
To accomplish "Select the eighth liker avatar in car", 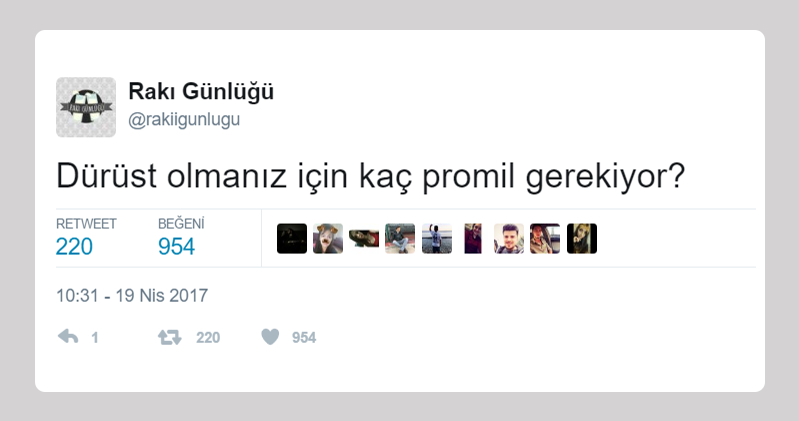I will [x=545, y=239].
